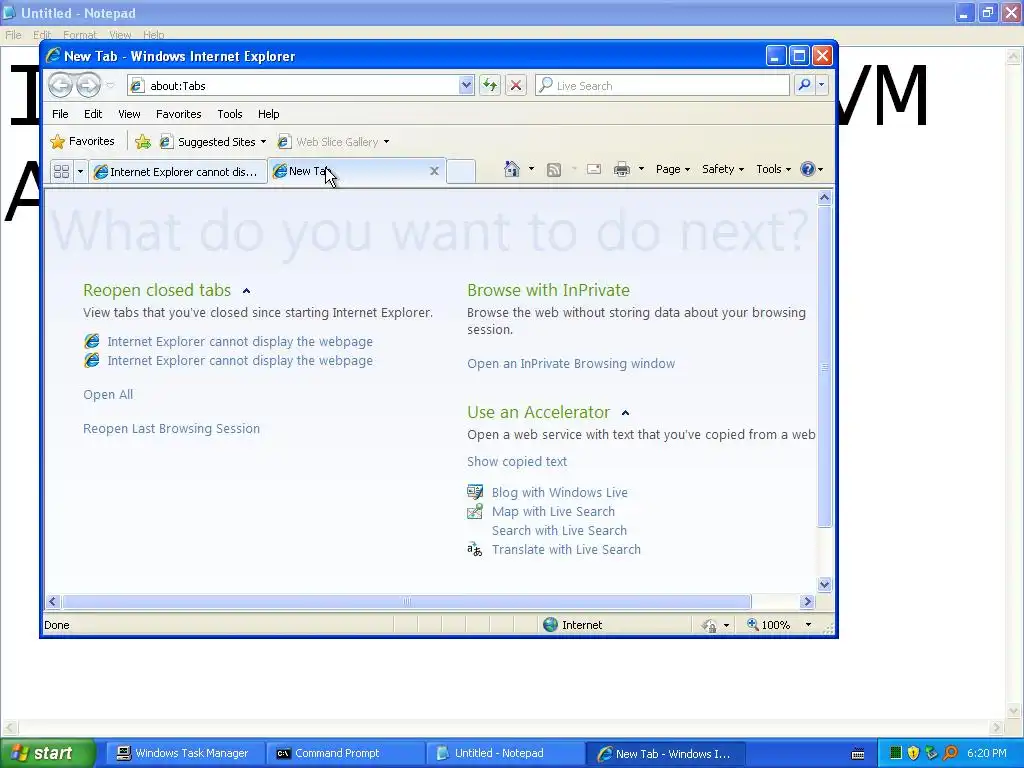
Task: Expand the Web Slice Gallery dropdown arrow
Action: coord(387,142)
